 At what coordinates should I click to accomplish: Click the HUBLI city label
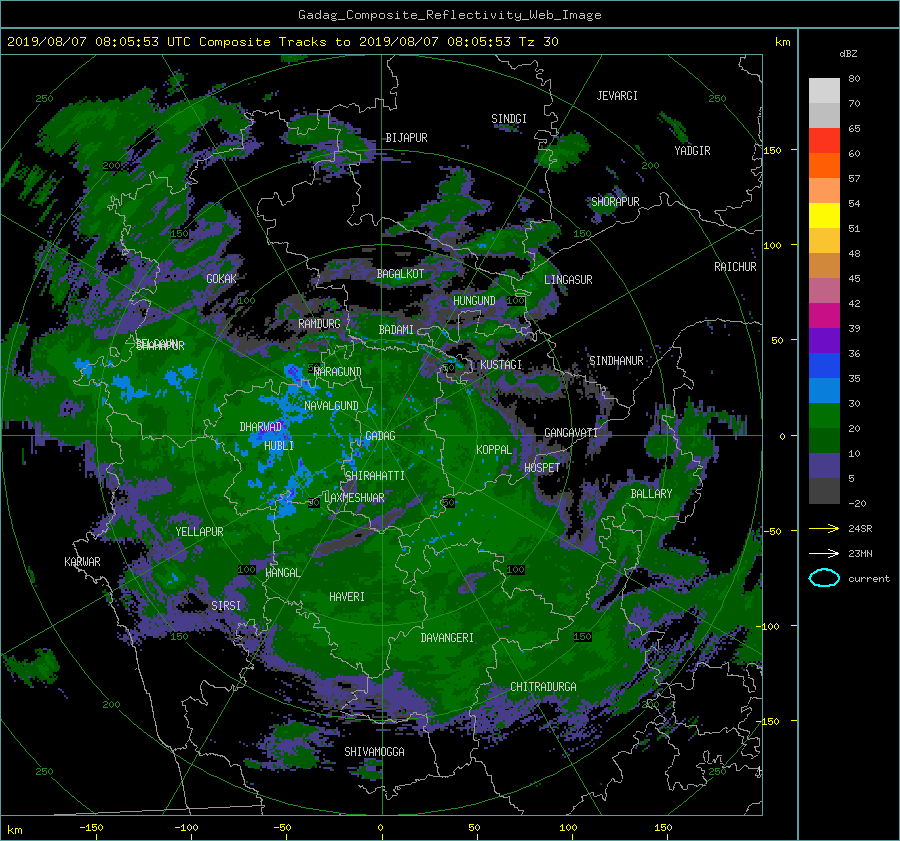coord(279,446)
